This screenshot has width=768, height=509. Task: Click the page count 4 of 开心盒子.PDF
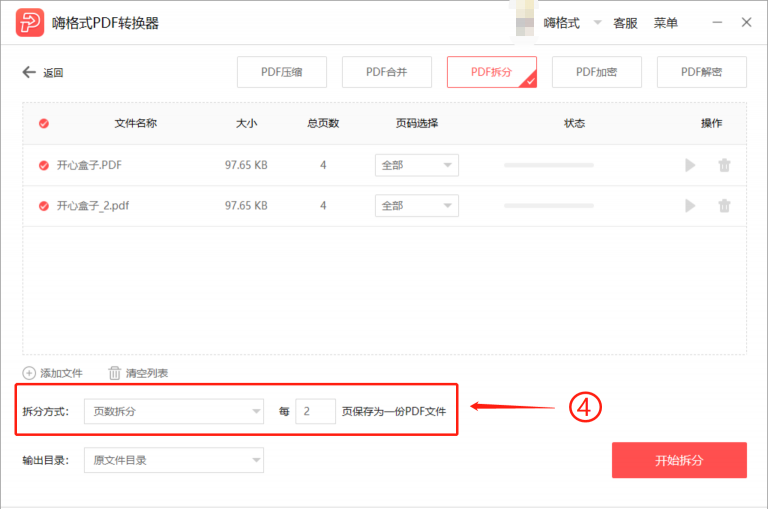pos(323,165)
